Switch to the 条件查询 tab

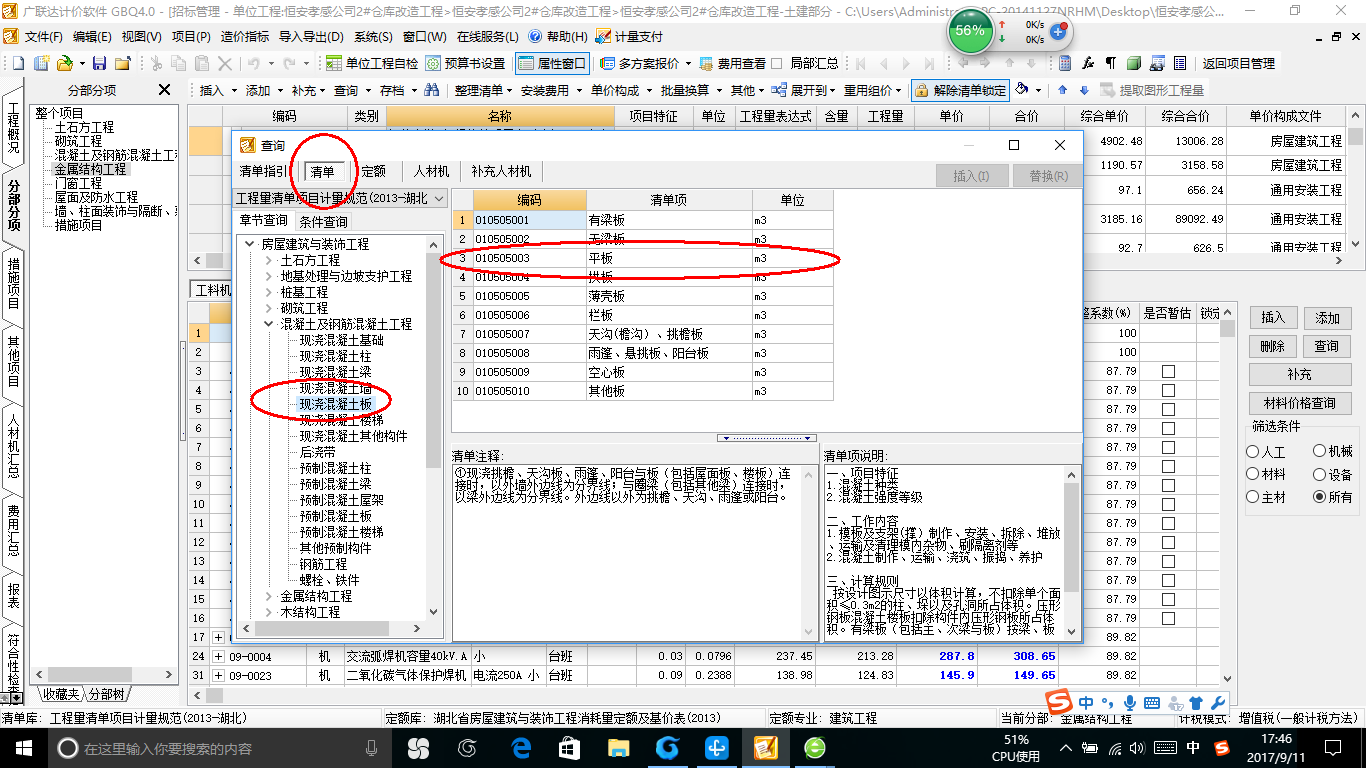[324, 221]
